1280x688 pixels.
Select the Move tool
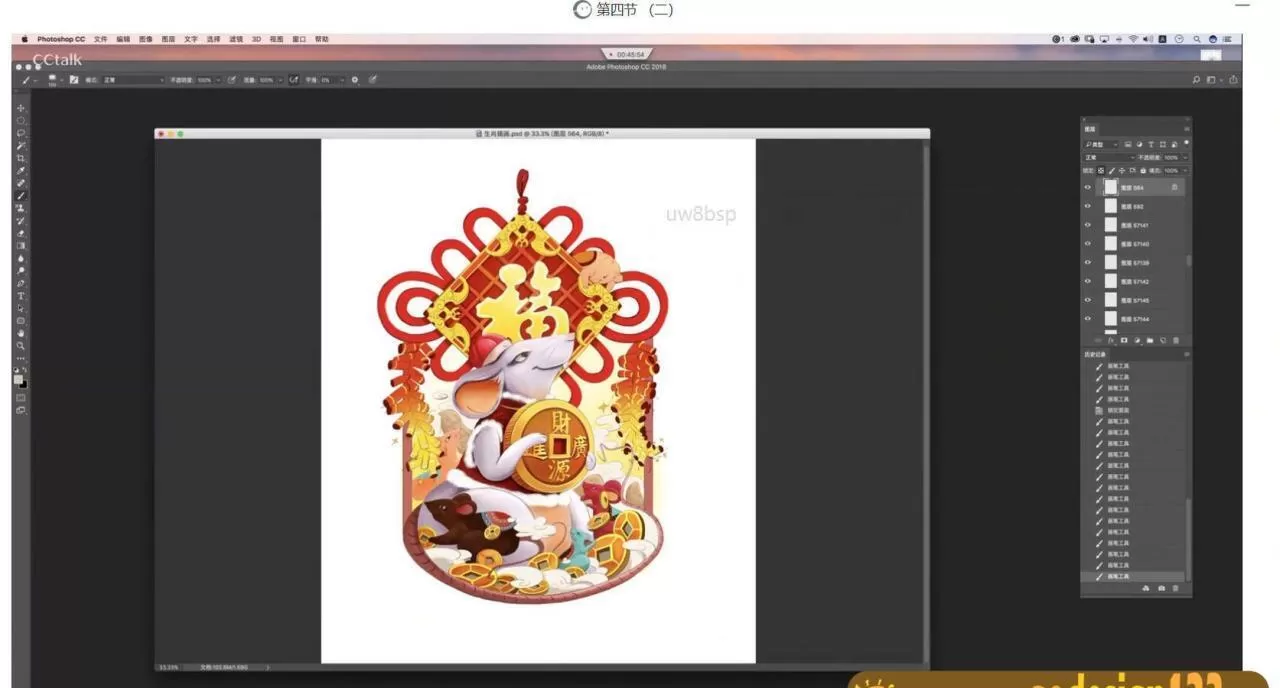coord(21,108)
